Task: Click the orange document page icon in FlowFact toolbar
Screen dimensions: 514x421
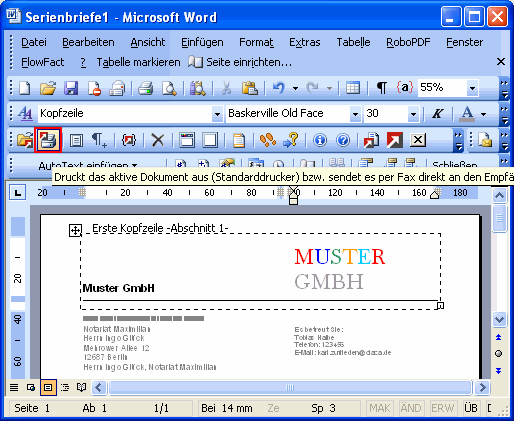Action: [x=239, y=140]
